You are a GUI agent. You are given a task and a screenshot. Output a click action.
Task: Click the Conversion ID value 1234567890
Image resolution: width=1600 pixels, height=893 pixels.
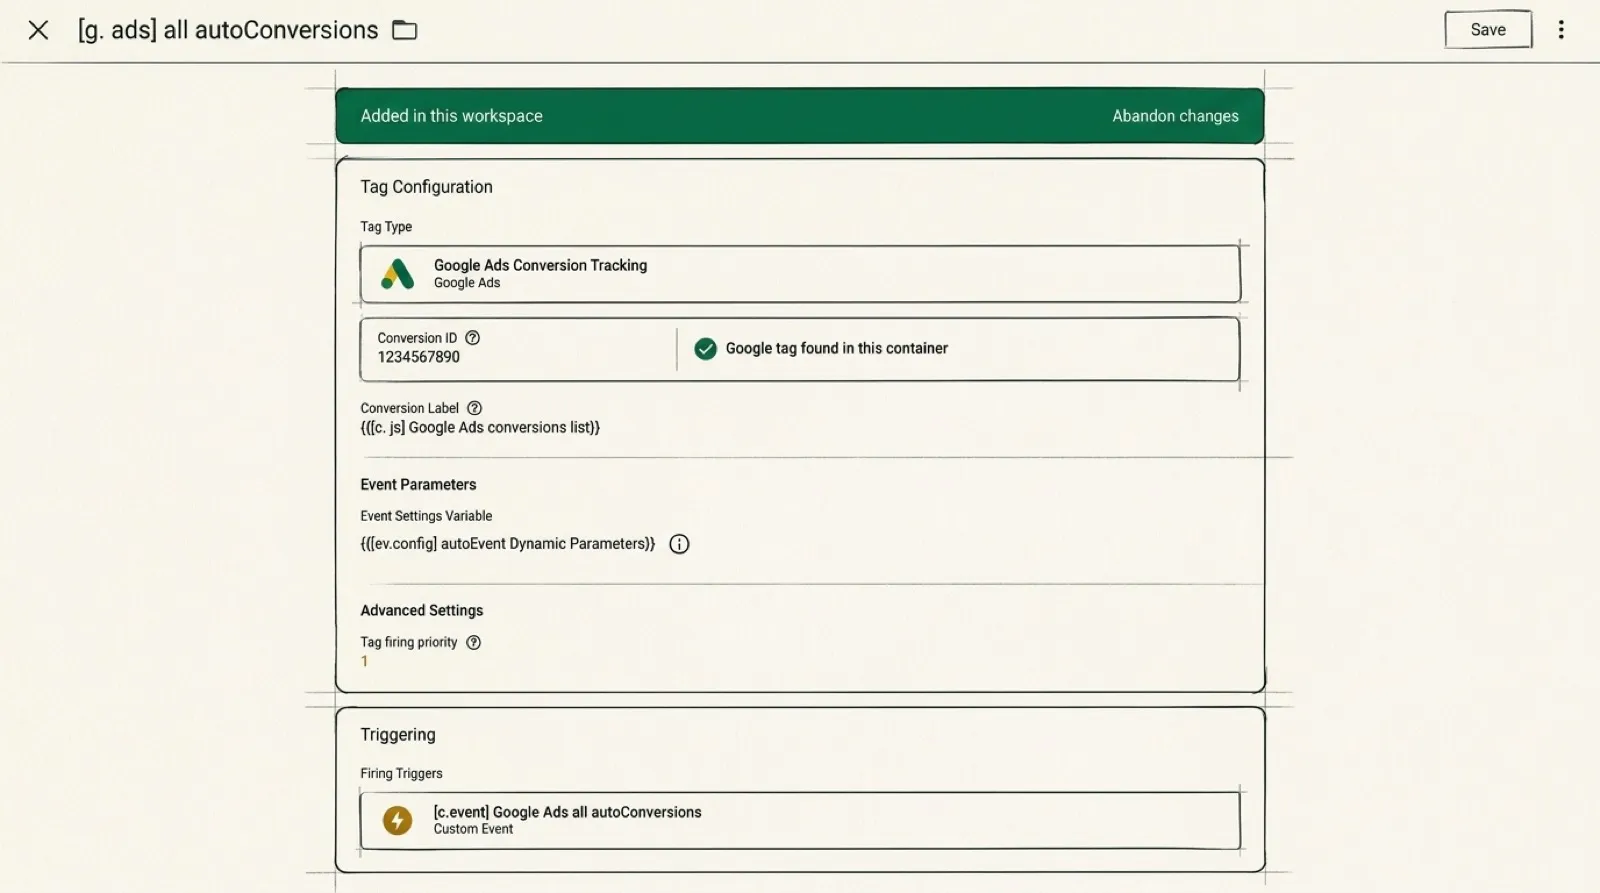tap(418, 357)
